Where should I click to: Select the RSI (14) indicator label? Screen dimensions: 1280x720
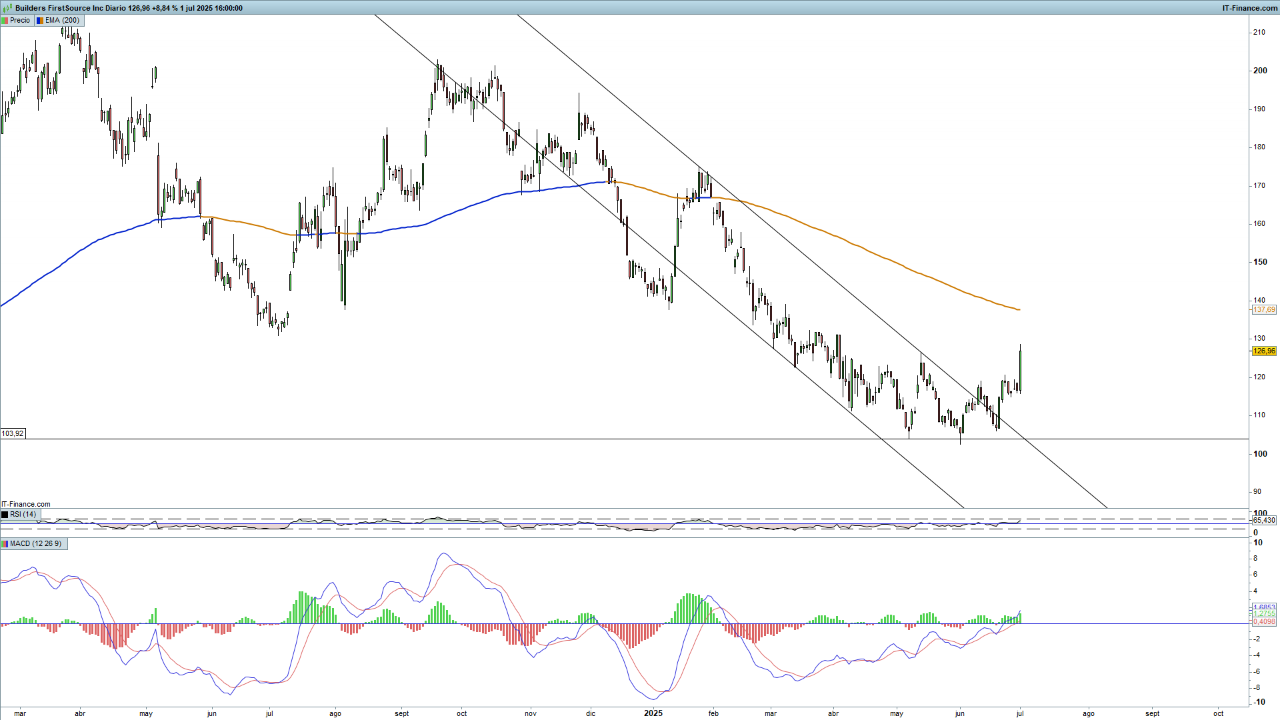pos(23,514)
